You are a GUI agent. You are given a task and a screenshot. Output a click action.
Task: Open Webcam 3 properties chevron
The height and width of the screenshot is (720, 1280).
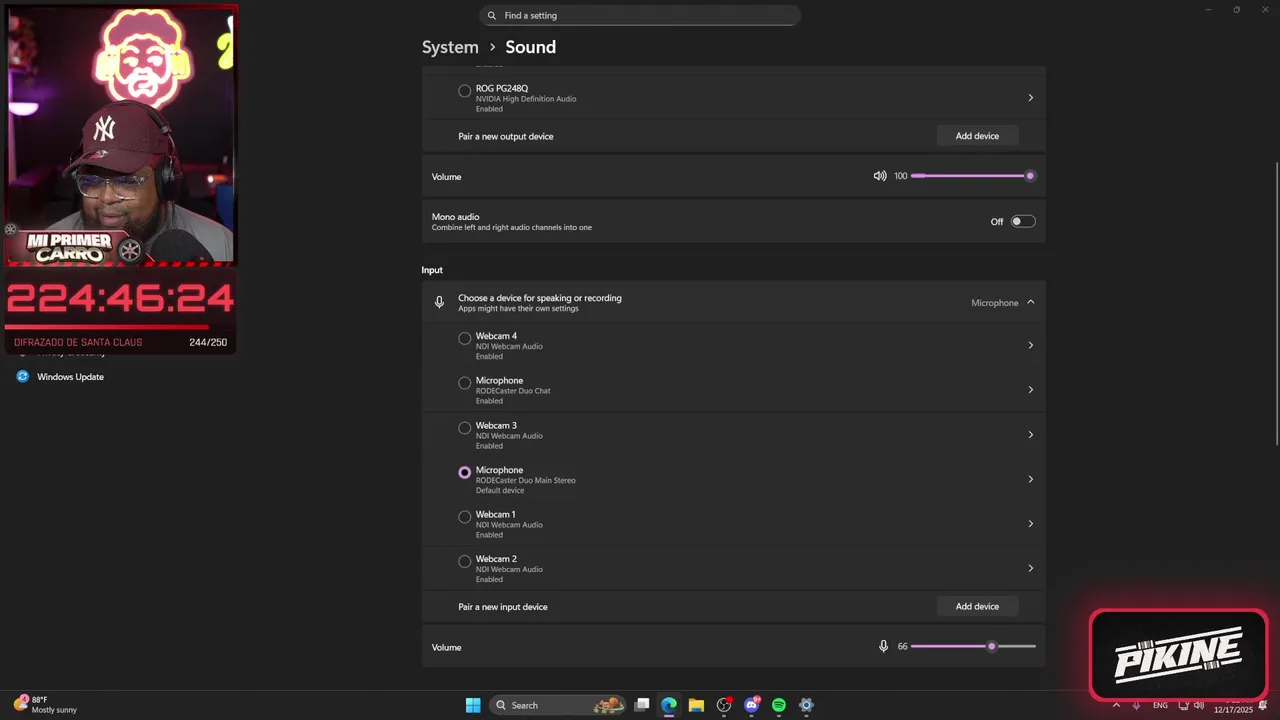(1030, 435)
